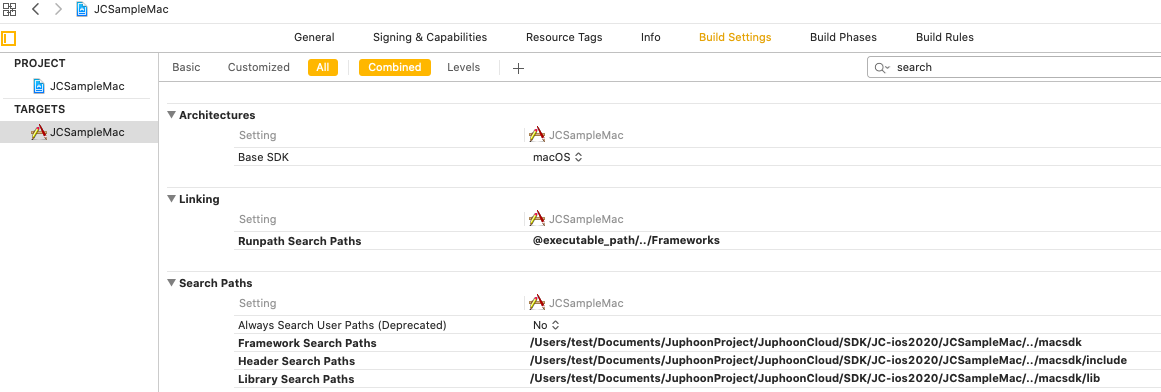Open Always Search User Paths No dropdown

pyautogui.click(x=546, y=325)
